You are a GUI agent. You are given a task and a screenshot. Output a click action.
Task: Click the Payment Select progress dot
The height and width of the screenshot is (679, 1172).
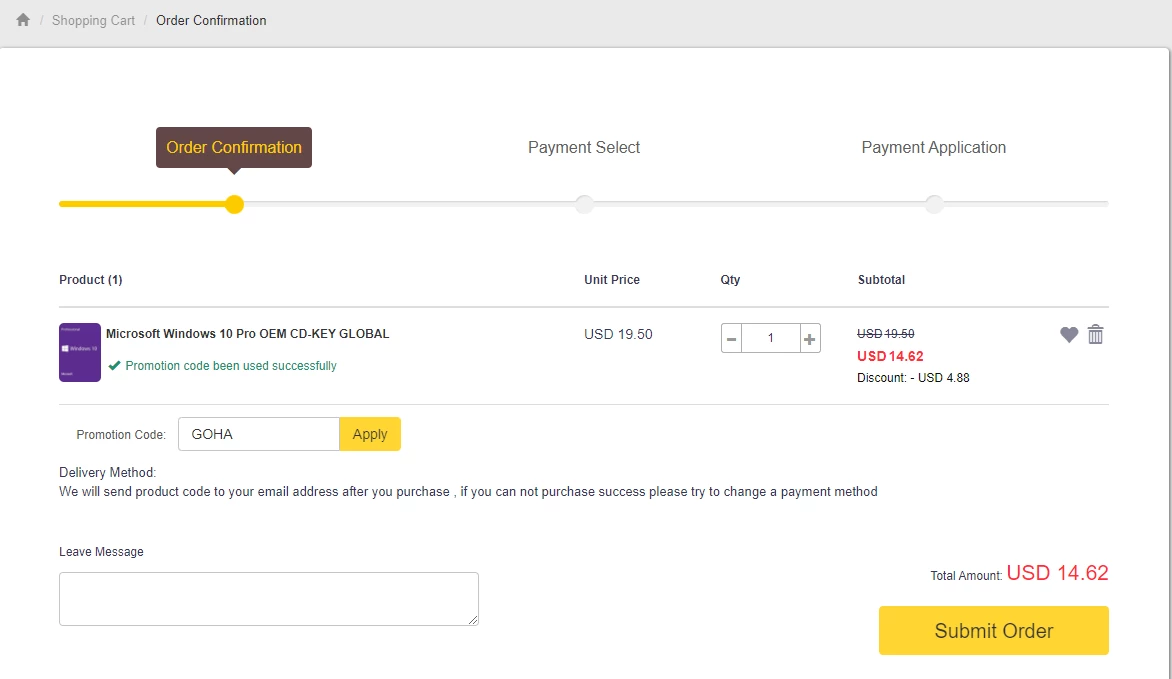coord(584,204)
